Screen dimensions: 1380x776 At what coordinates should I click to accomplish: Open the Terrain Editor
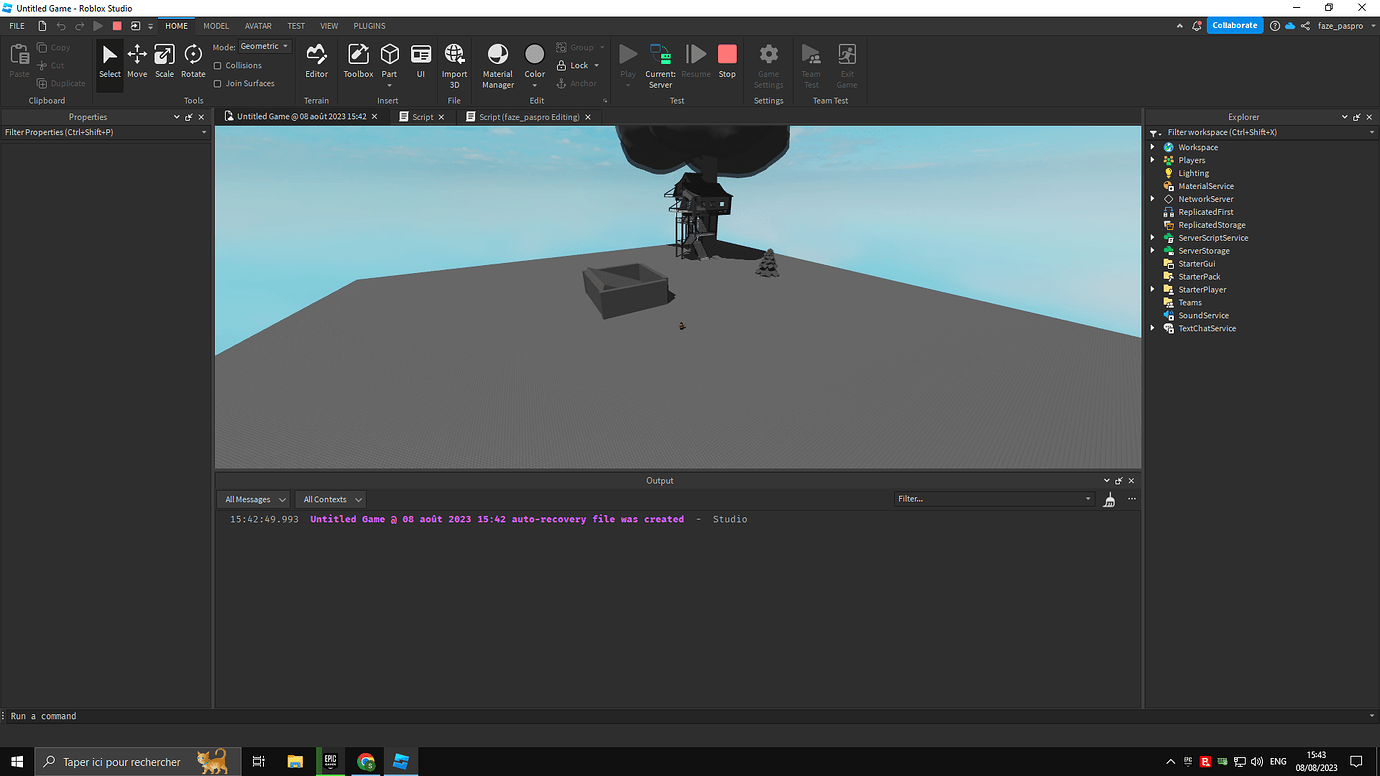click(316, 62)
